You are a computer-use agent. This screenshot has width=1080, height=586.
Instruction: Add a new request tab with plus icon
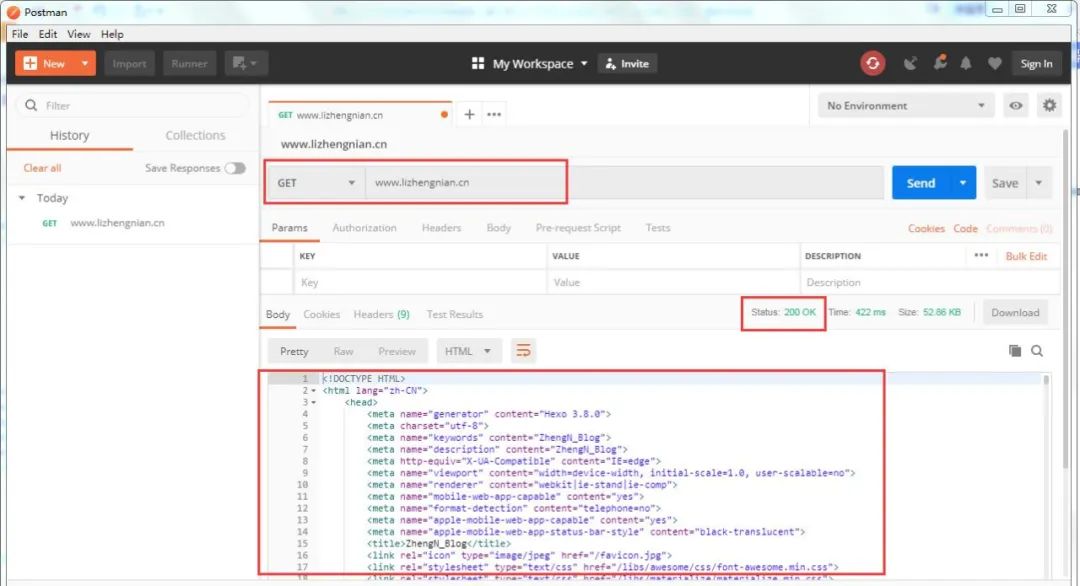469,114
